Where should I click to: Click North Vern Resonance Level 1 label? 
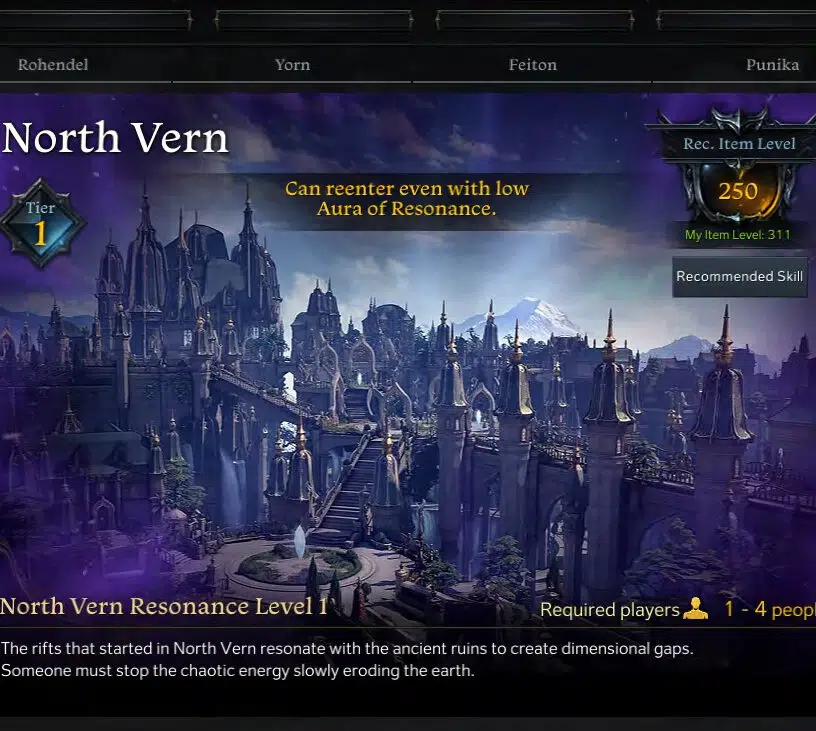click(x=163, y=607)
